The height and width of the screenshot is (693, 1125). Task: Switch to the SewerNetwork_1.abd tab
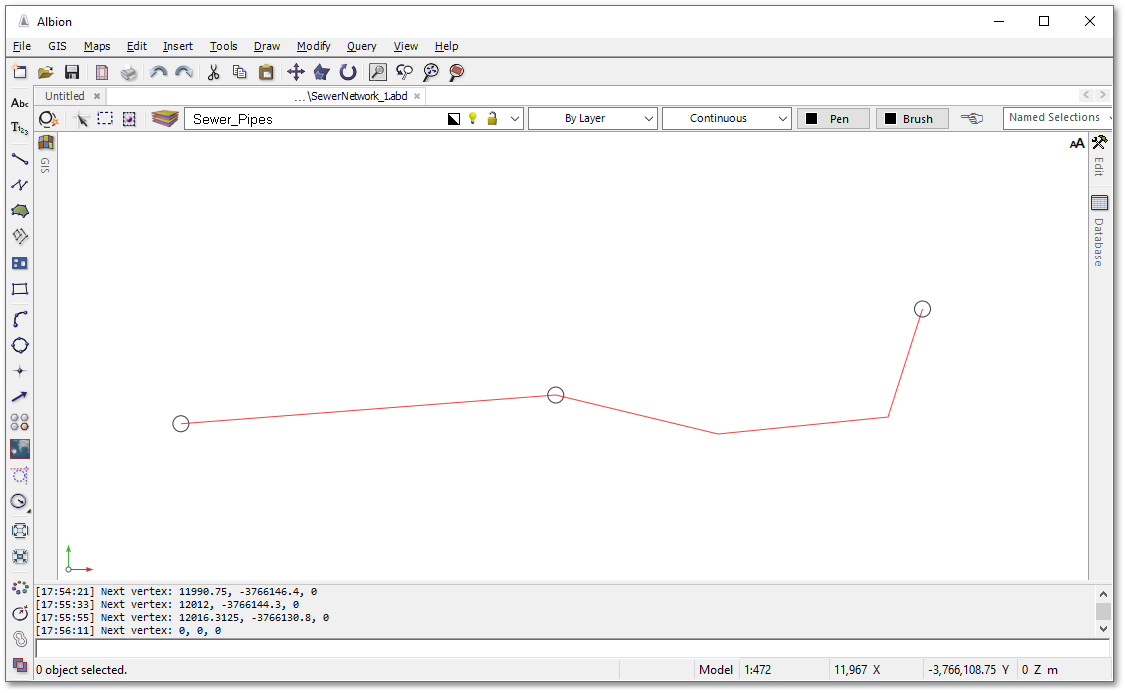click(x=351, y=96)
